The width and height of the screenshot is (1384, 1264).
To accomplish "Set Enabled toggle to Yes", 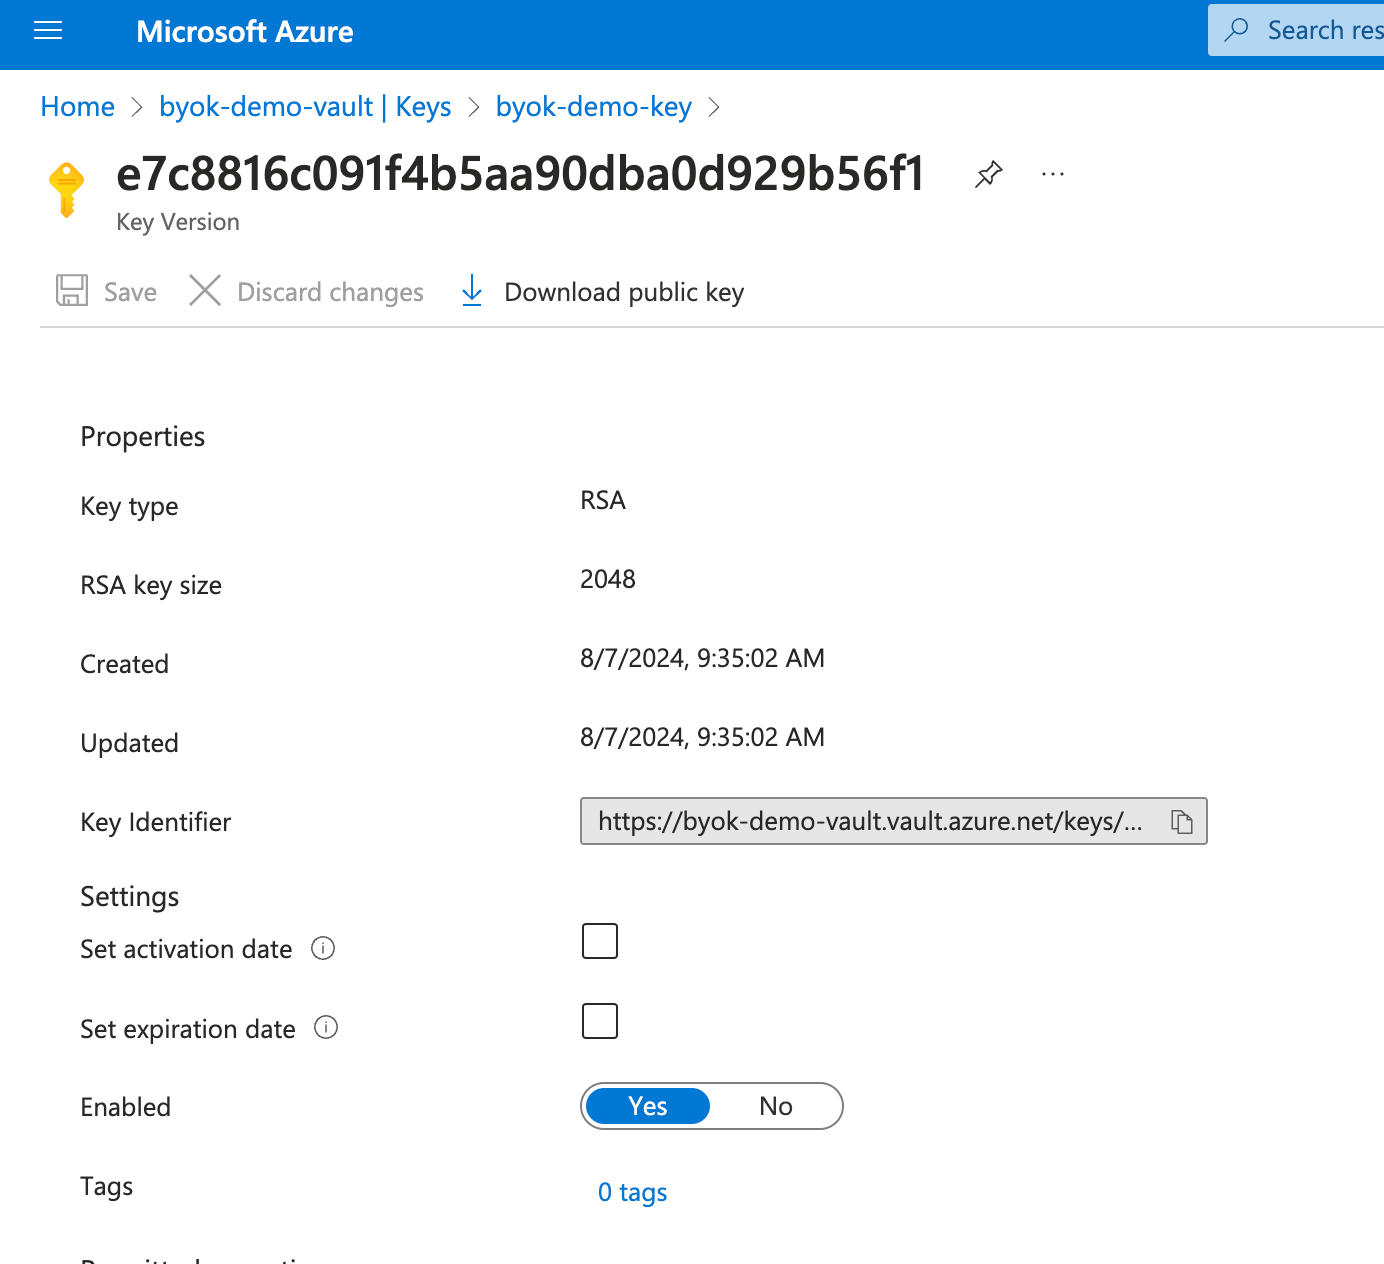I will (x=648, y=1106).
